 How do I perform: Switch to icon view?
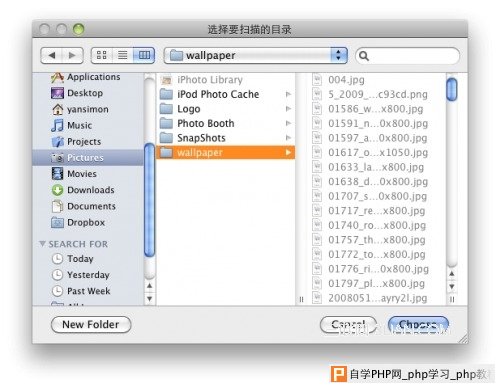coord(102,55)
